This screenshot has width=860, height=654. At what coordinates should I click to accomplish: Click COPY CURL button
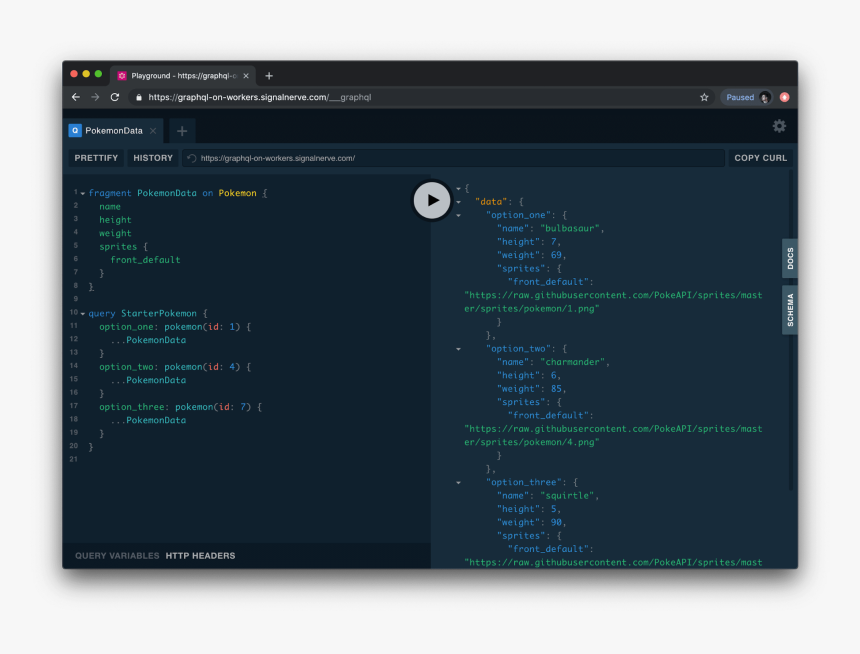point(760,158)
